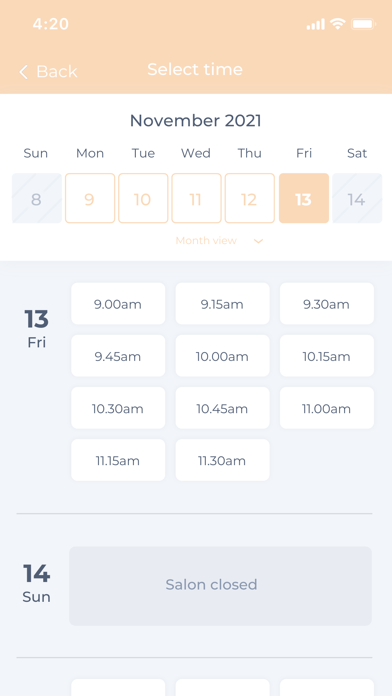The image size is (392, 696).
Task: Select date 11 Wednesday
Action: [196, 198]
